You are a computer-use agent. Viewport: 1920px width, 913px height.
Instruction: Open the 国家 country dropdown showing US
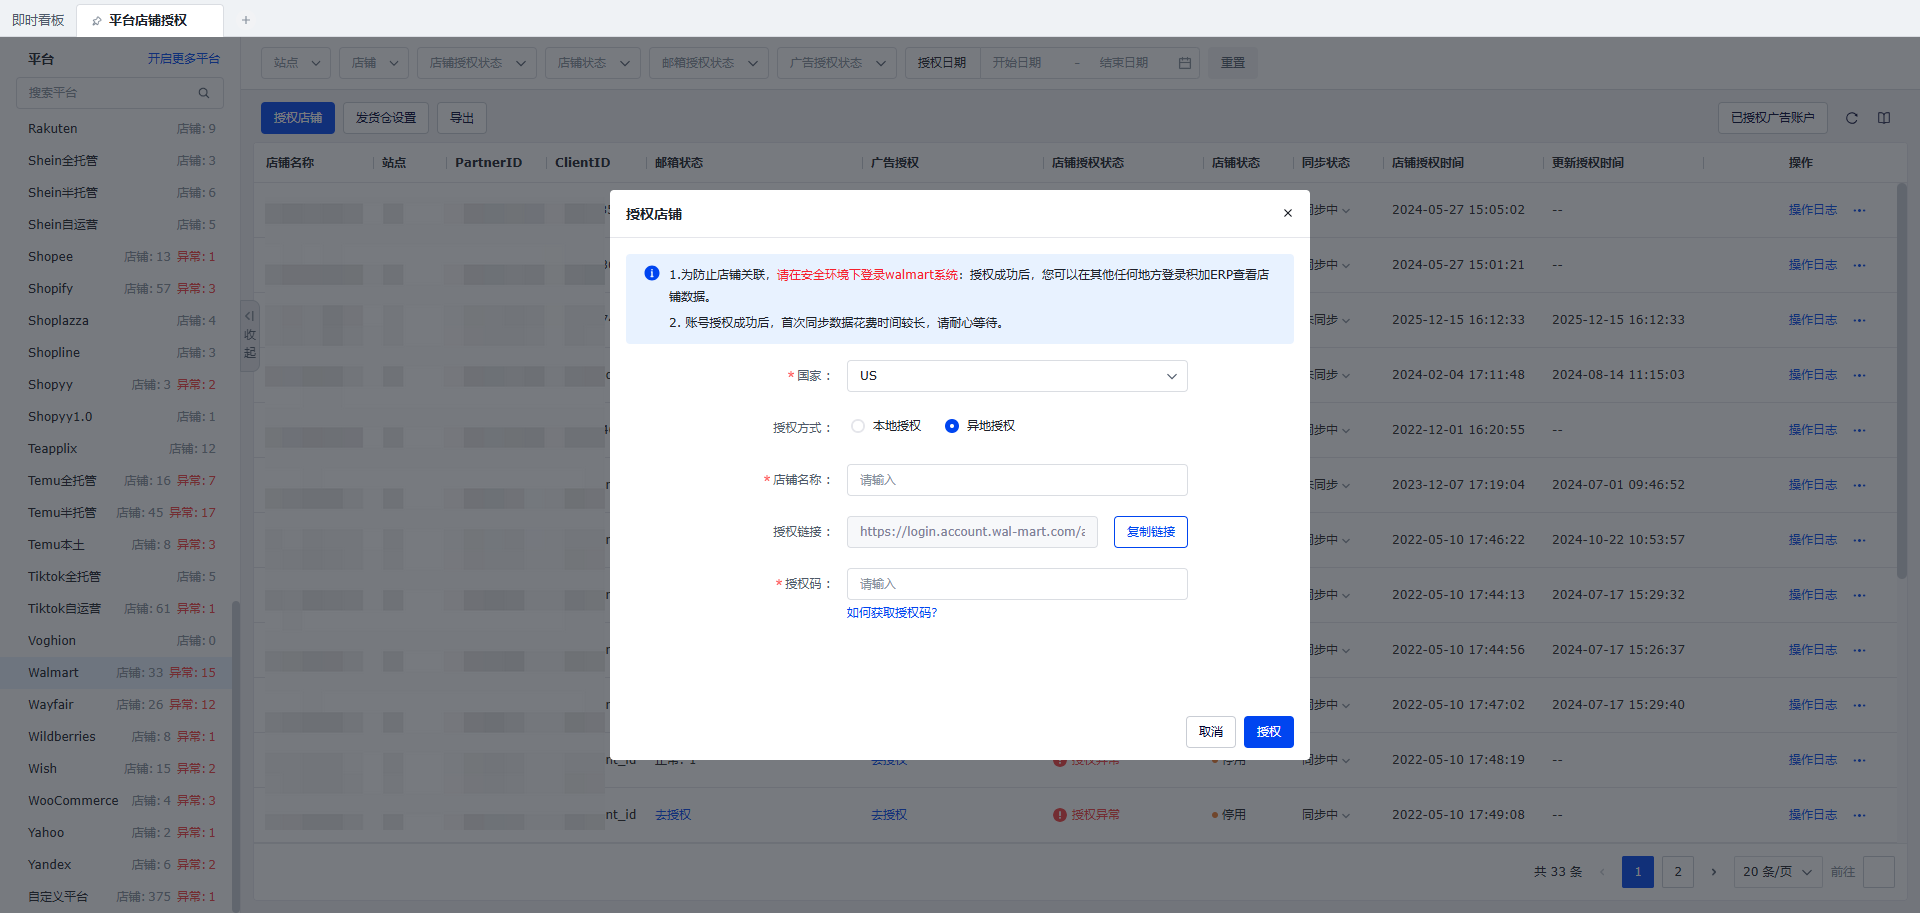point(1017,376)
